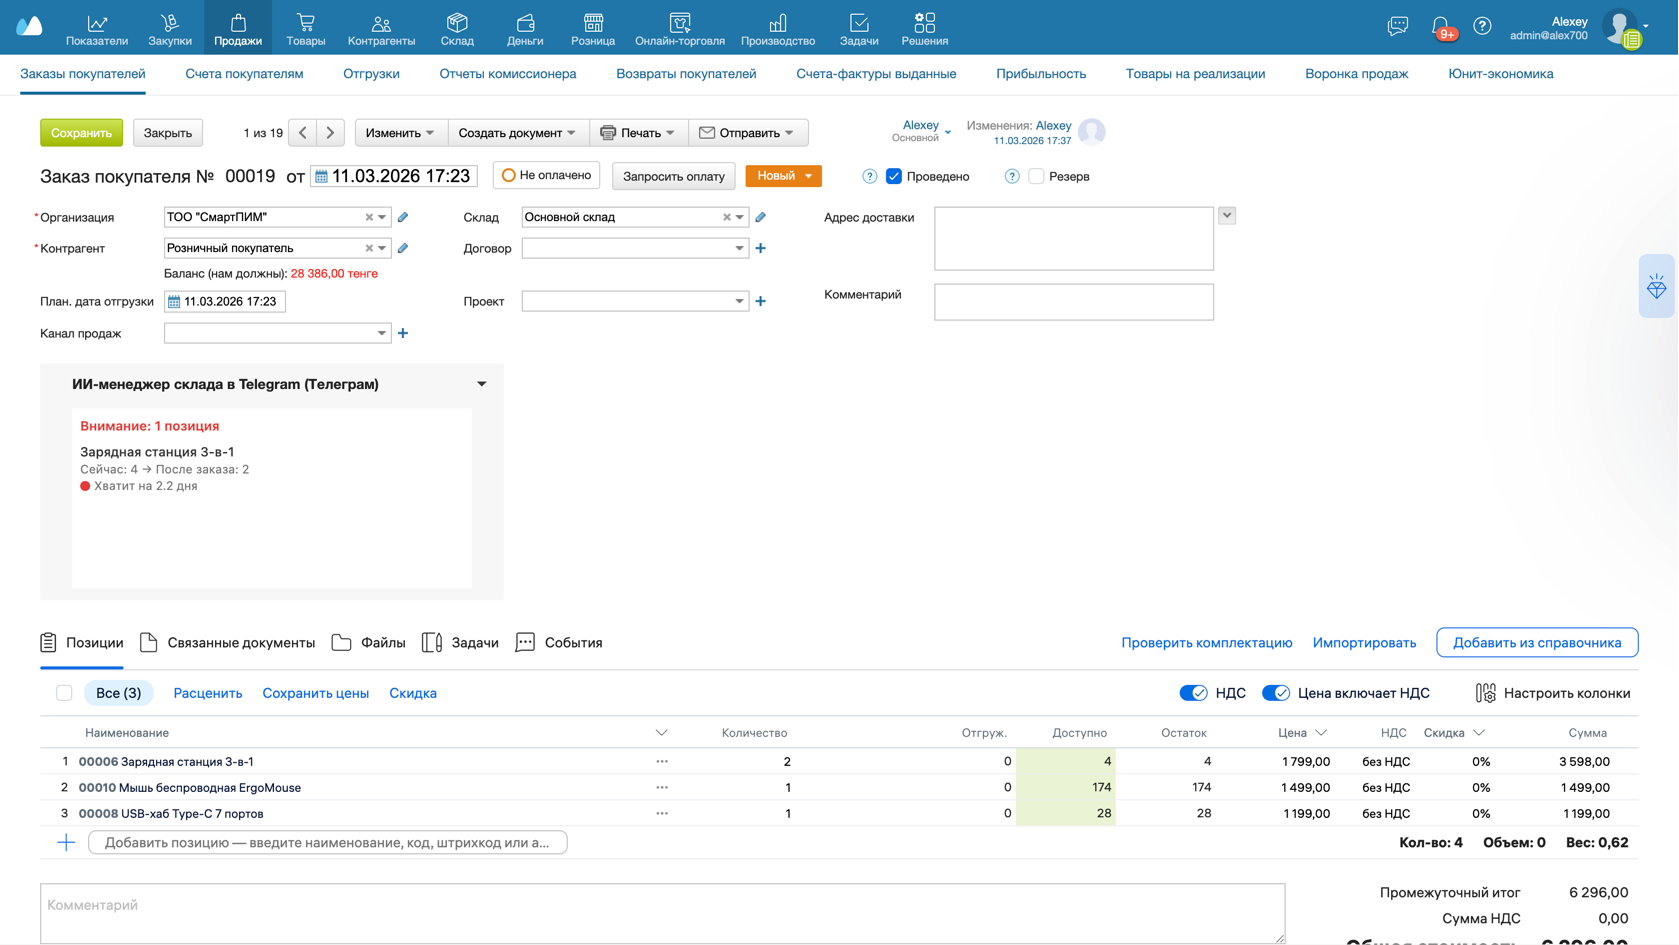Open the chat messages icon

tap(1397, 26)
